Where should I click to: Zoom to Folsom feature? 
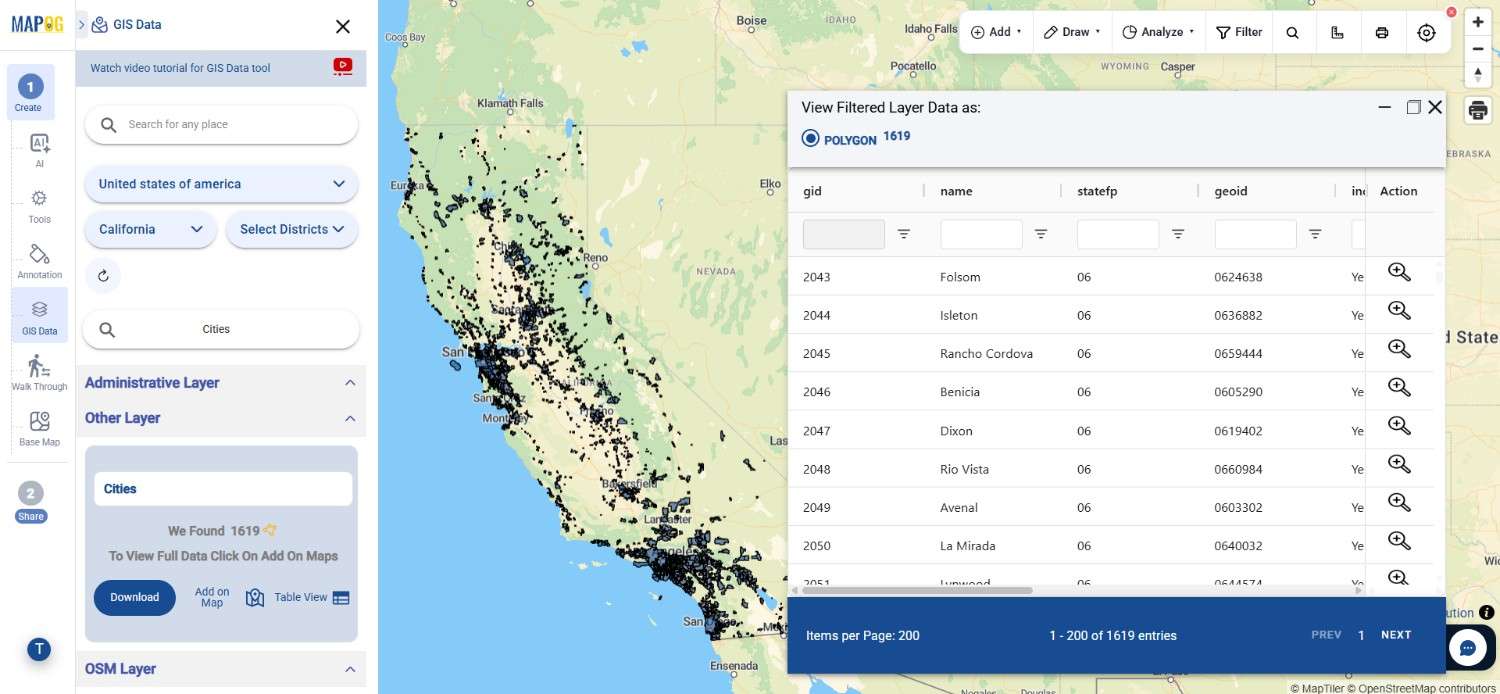pos(1399,272)
